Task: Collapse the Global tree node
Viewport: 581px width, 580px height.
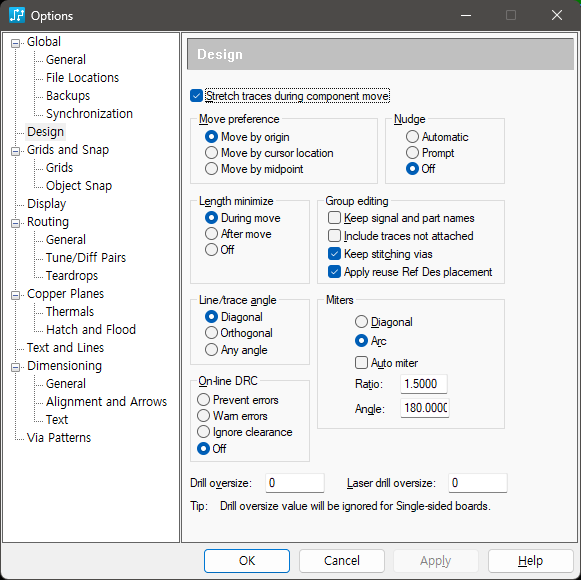Action: coord(15,43)
